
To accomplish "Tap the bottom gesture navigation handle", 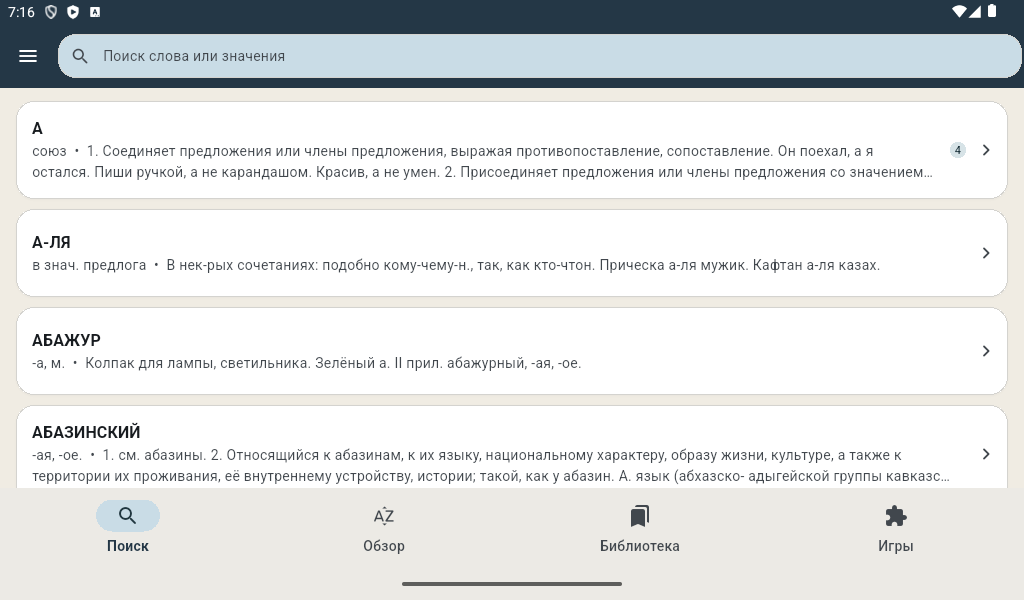I will pos(512,584).
